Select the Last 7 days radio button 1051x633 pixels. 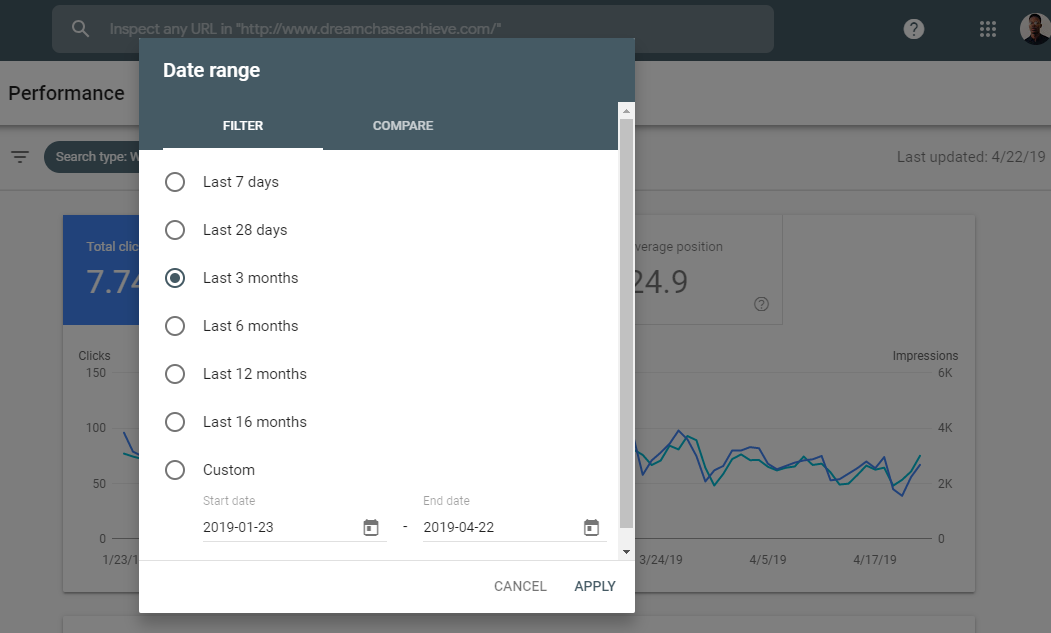pyautogui.click(x=175, y=182)
